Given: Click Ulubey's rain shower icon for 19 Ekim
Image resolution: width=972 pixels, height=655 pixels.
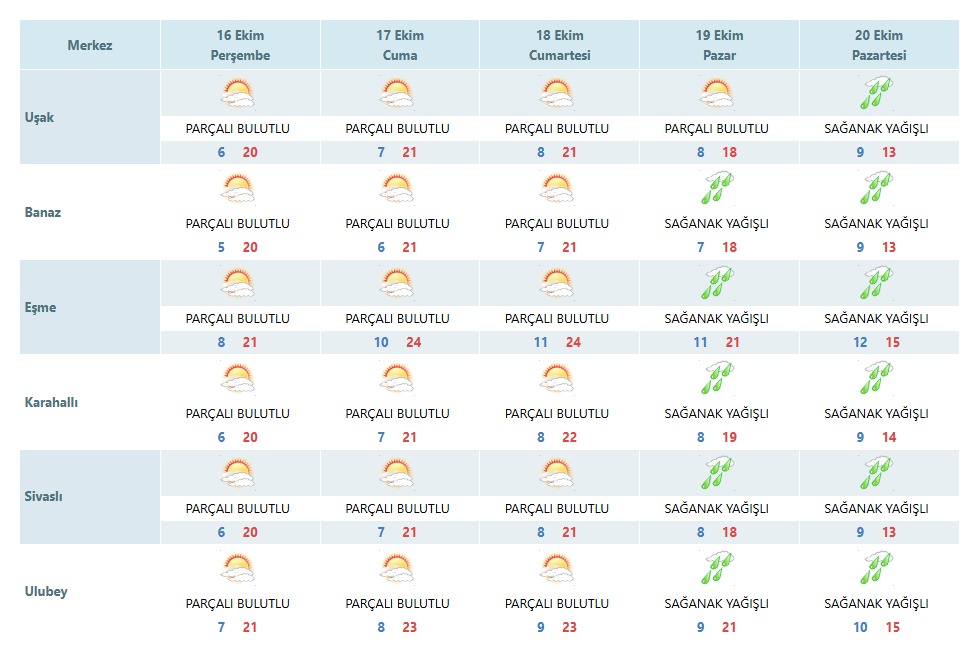Looking at the screenshot, I should [717, 569].
